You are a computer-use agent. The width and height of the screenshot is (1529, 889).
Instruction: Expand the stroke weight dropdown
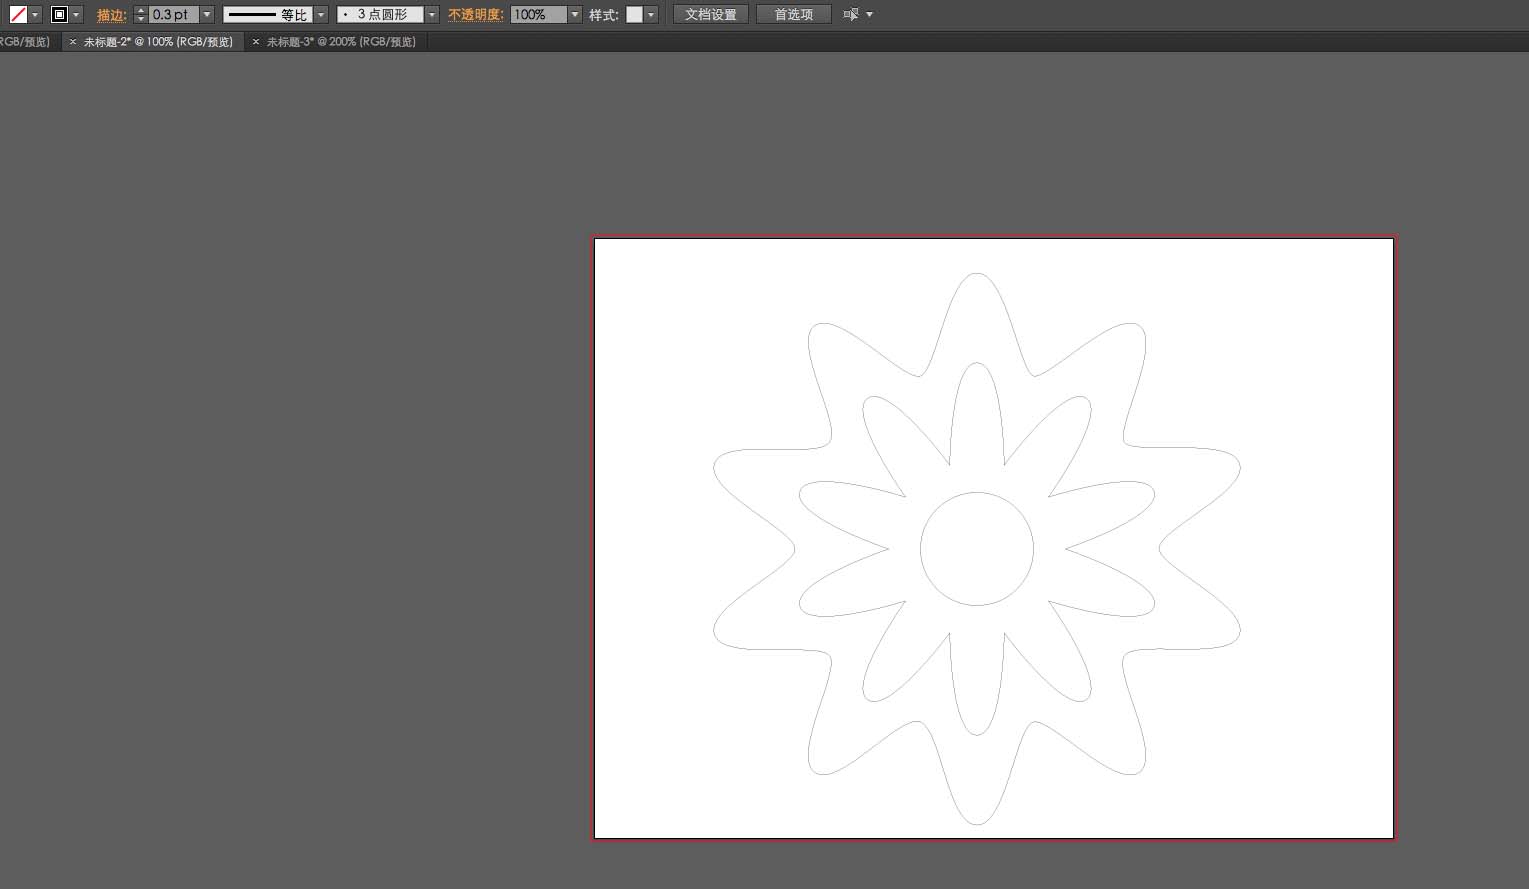207,15
